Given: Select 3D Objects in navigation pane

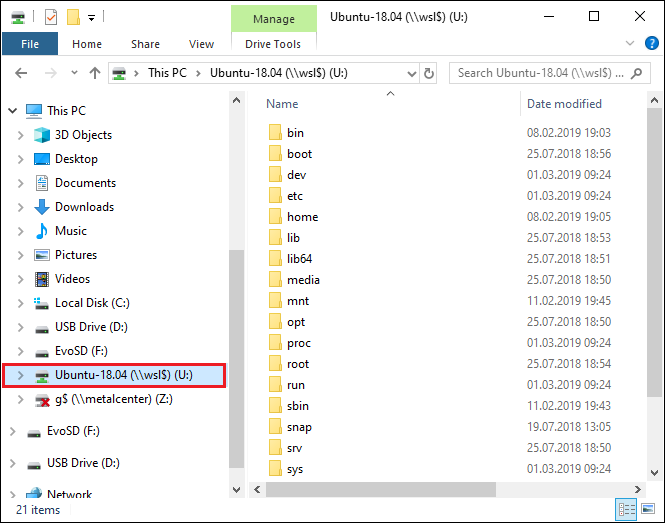Looking at the screenshot, I should click(83, 135).
